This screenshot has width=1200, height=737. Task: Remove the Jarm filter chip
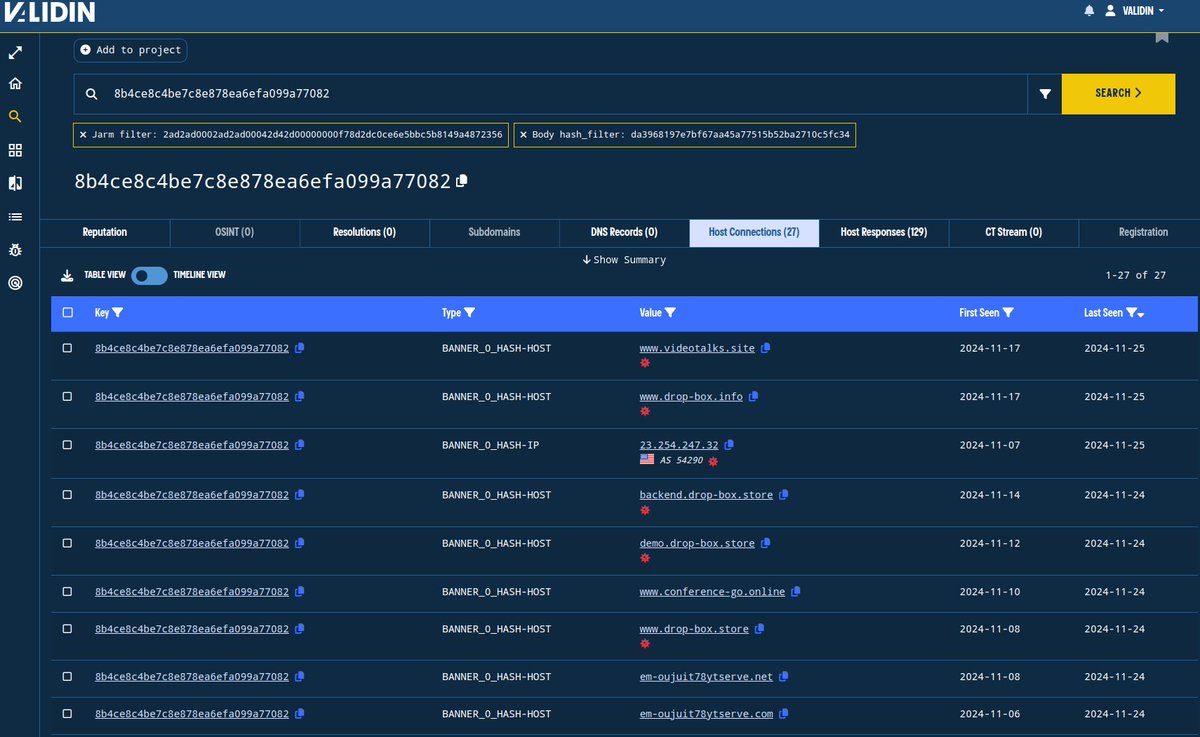click(x=84, y=134)
